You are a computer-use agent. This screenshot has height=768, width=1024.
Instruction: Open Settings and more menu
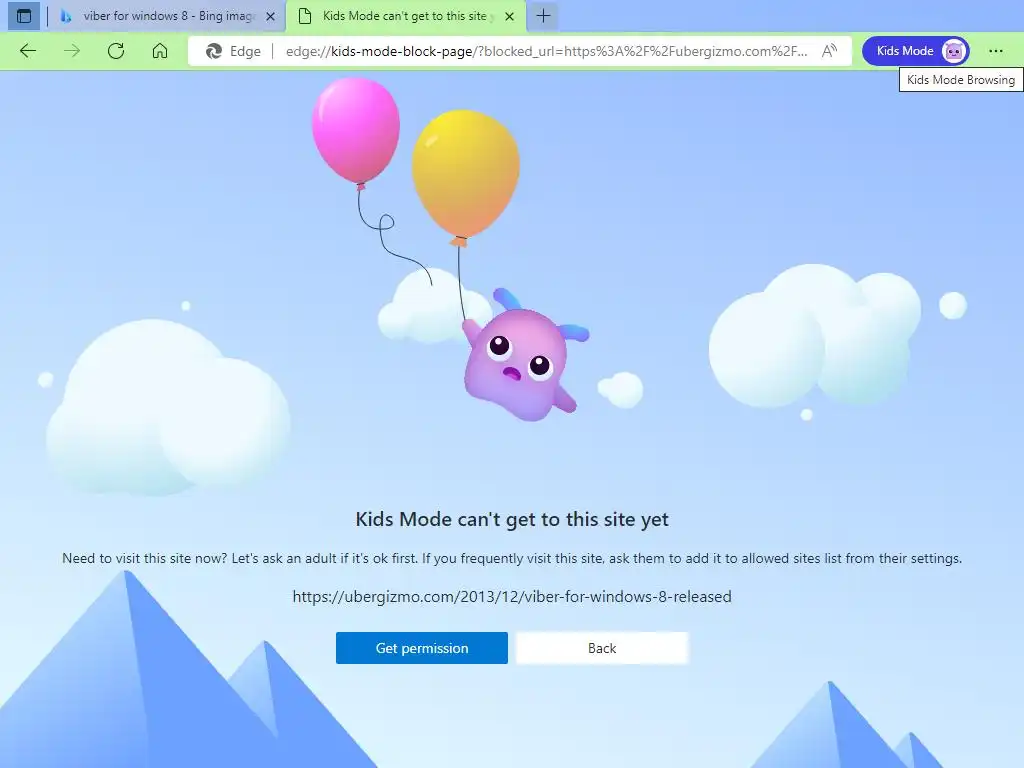(995, 51)
